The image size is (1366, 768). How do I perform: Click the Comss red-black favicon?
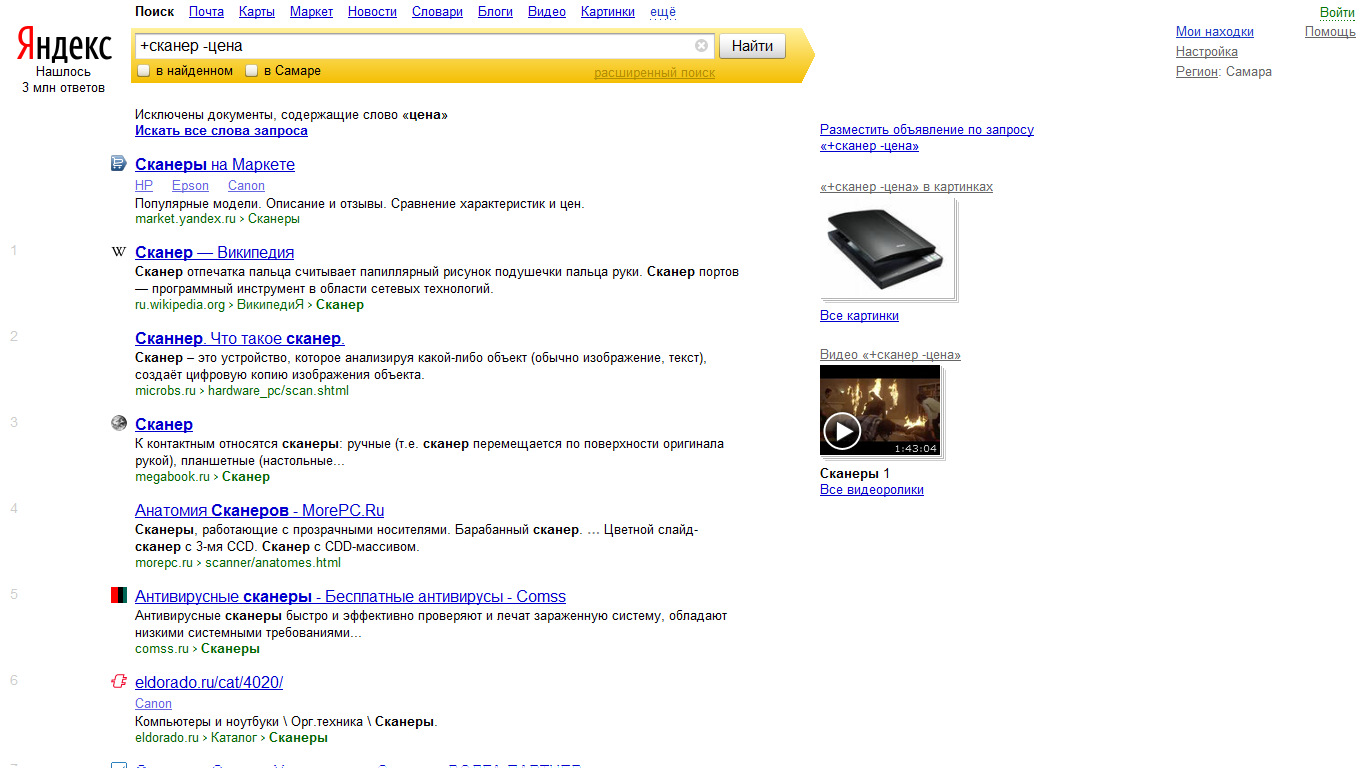coord(119,596)
